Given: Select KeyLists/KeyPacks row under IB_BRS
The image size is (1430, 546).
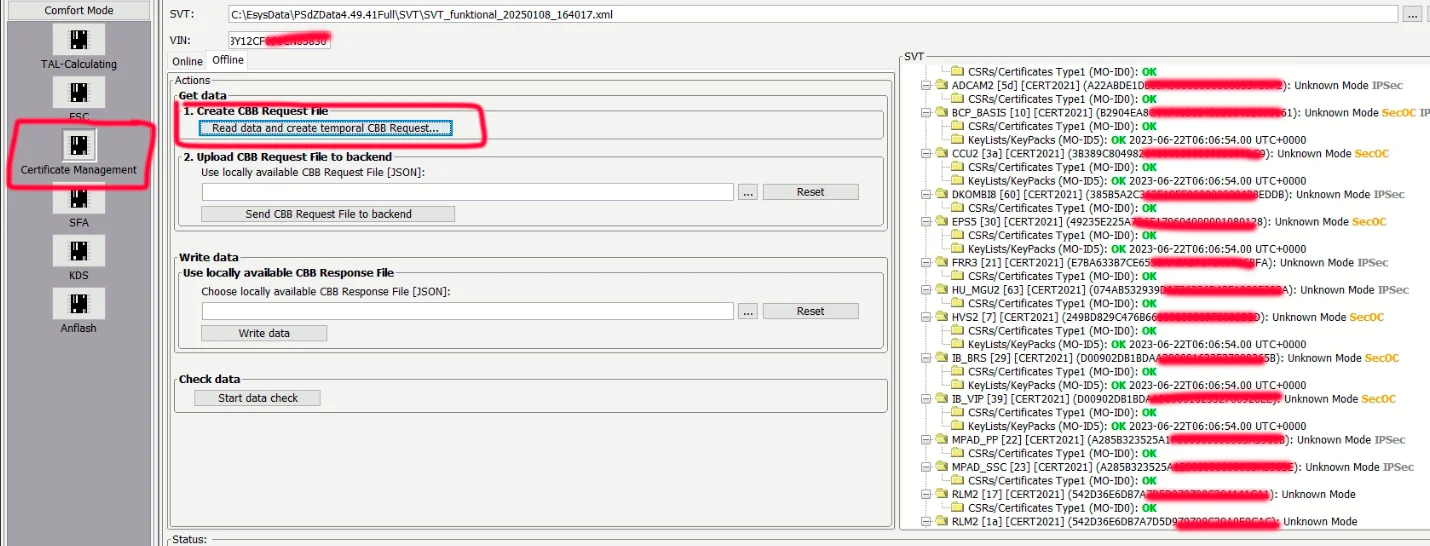Looking at the screenshot, I should click(1128, 385).
